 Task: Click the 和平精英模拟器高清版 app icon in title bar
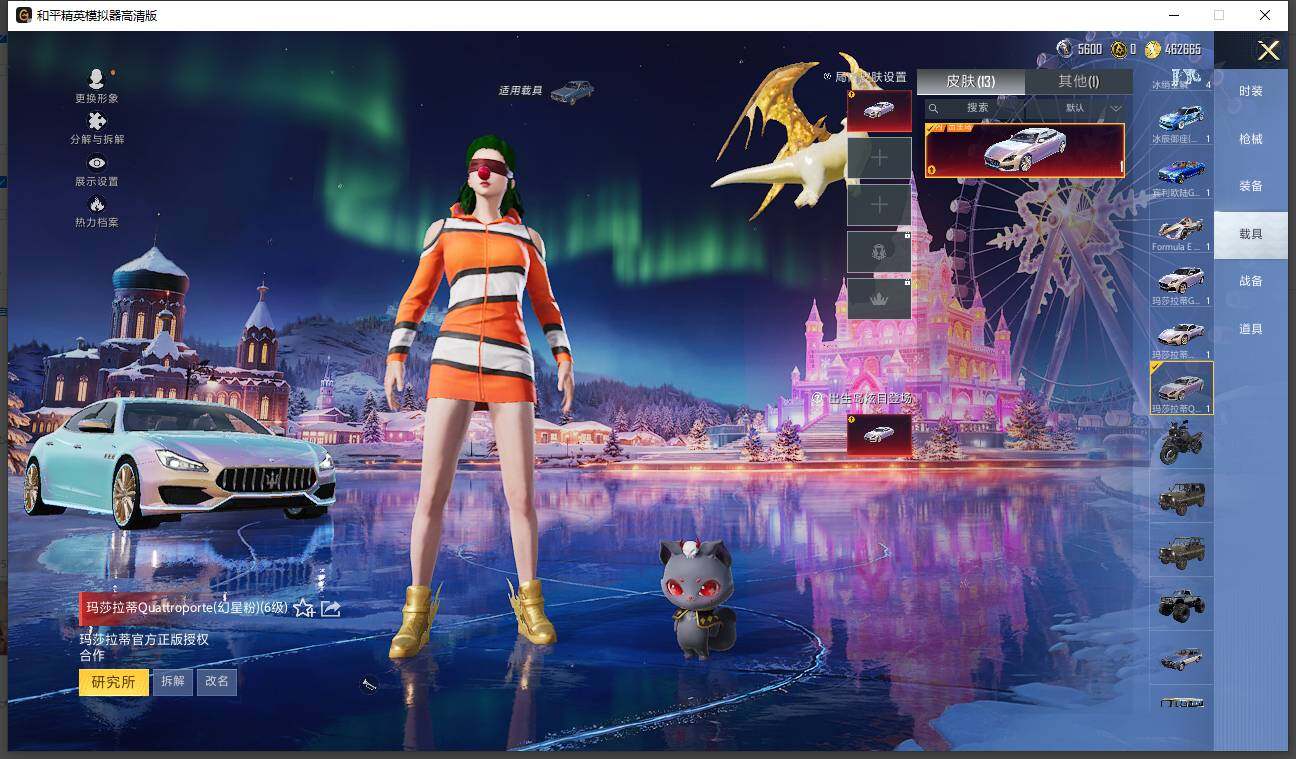click(x=23, y=15)
